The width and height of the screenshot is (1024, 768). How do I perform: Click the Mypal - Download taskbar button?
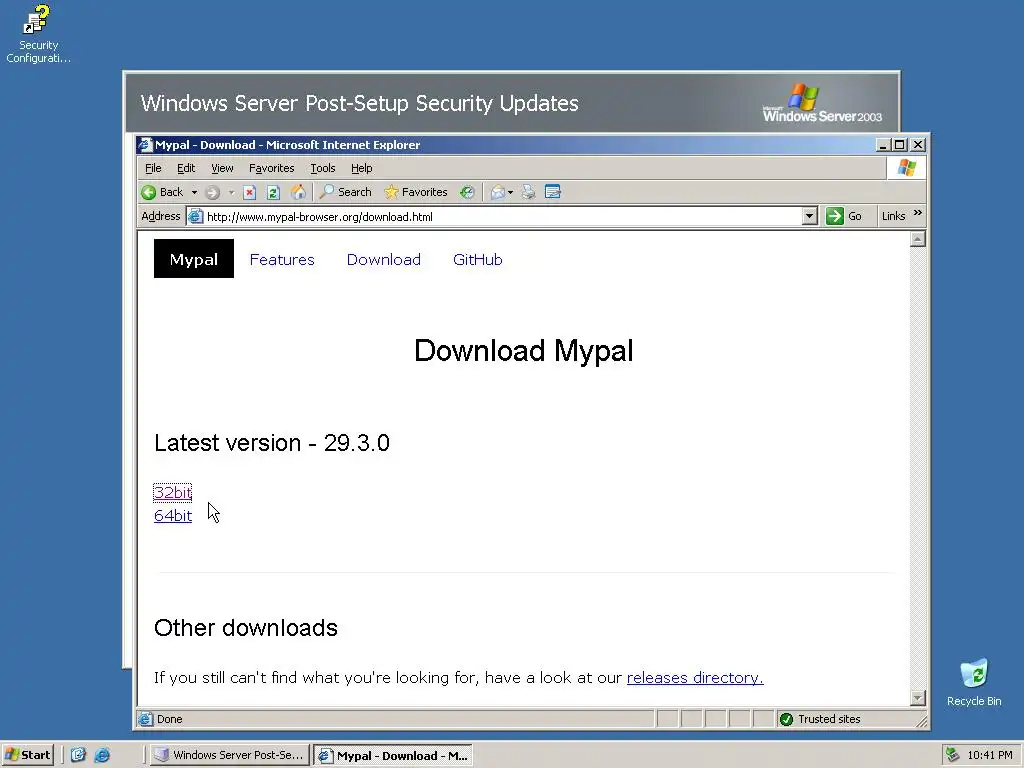click(392, 756)
